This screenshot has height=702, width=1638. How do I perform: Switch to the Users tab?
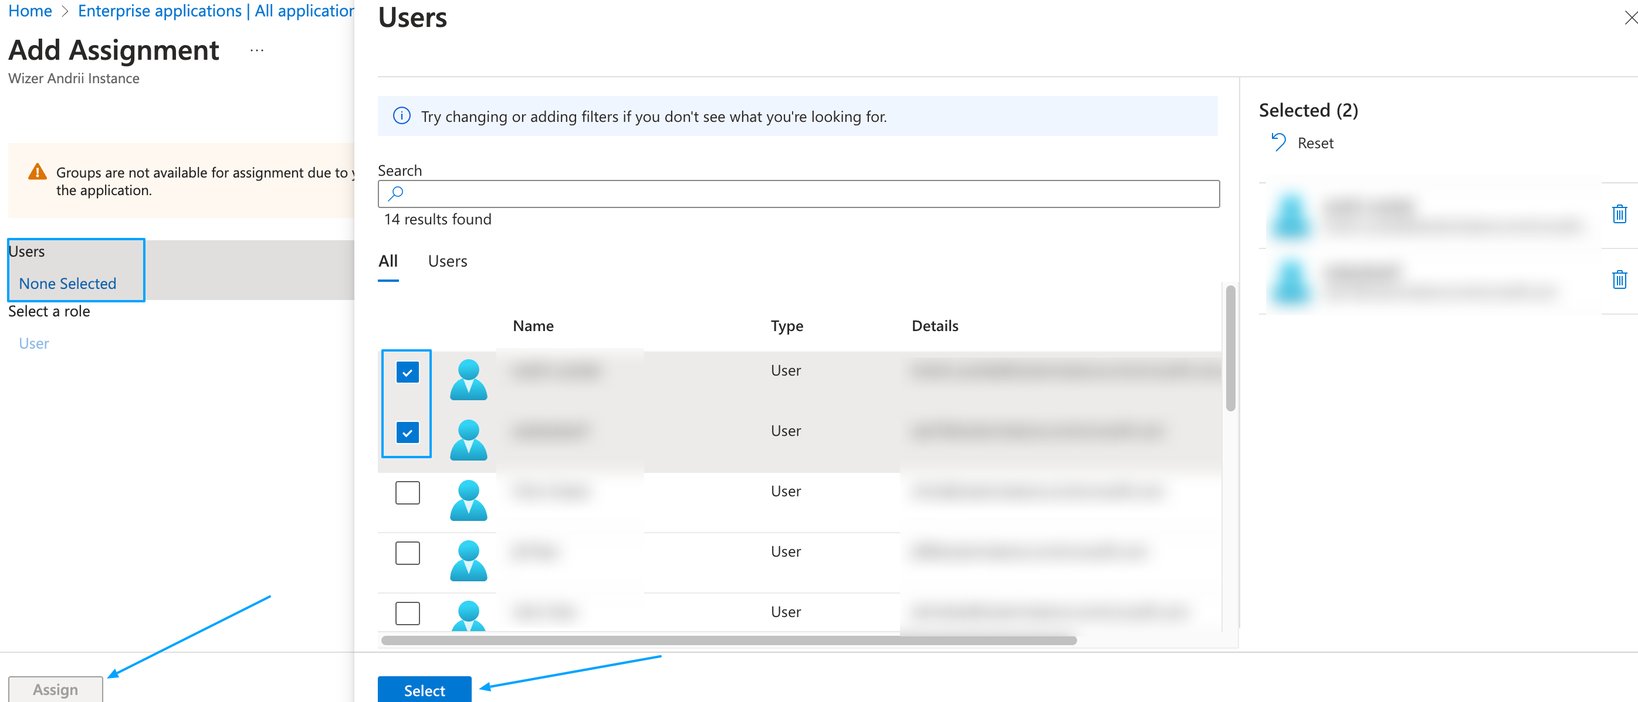[x=447, y=261]
